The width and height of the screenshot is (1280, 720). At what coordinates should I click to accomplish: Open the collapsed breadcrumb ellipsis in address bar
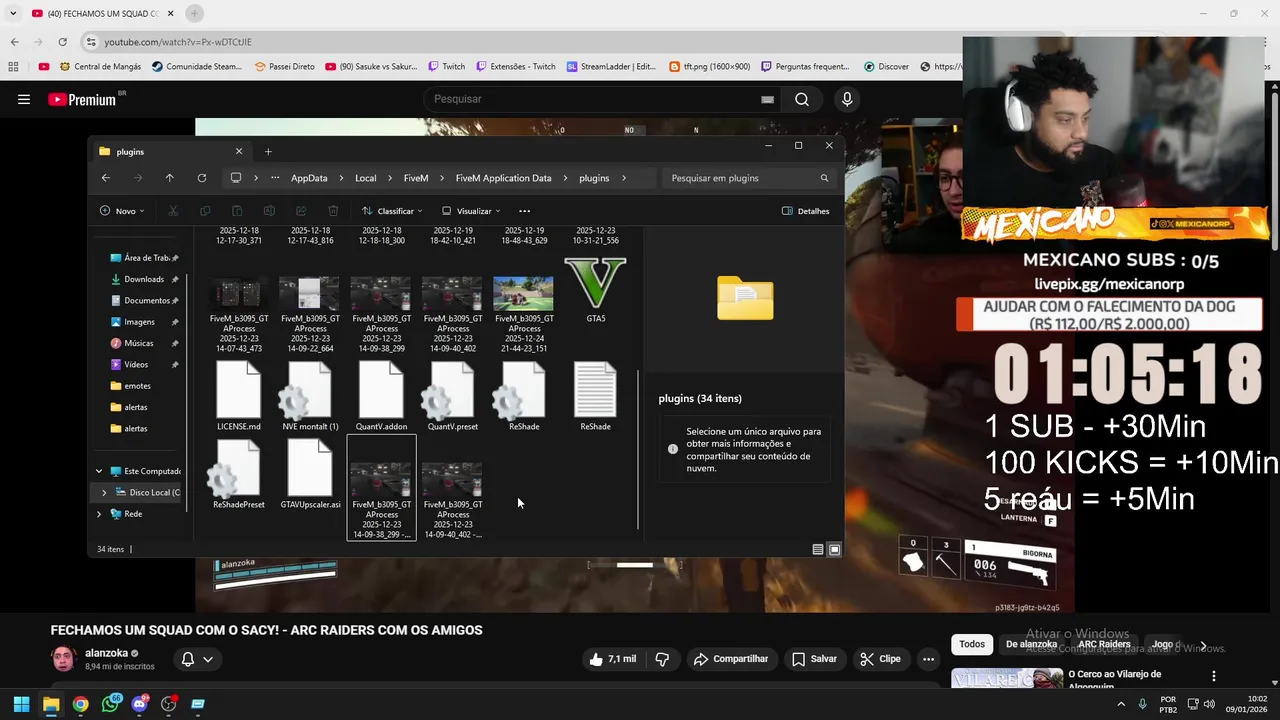pyautogui.click(x=275, y=178)
